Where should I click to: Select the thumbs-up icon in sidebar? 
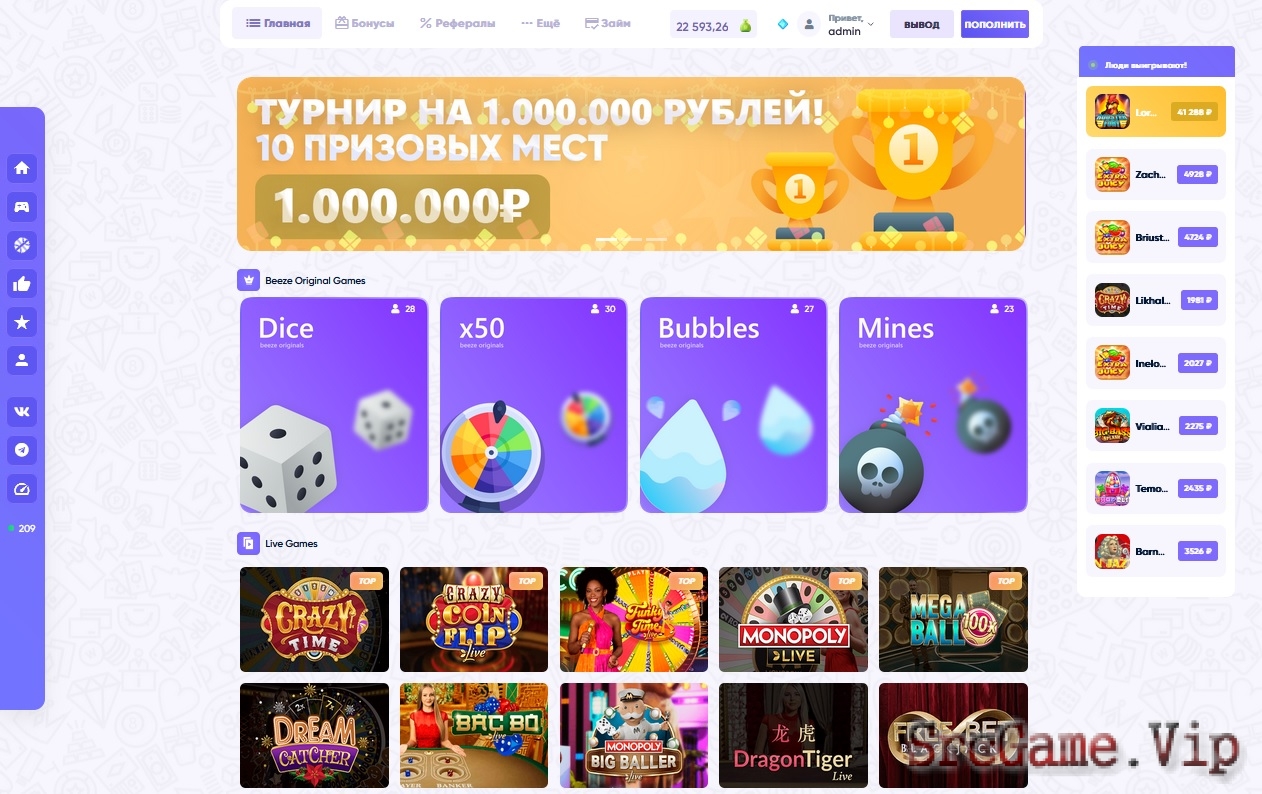point(22,284)
